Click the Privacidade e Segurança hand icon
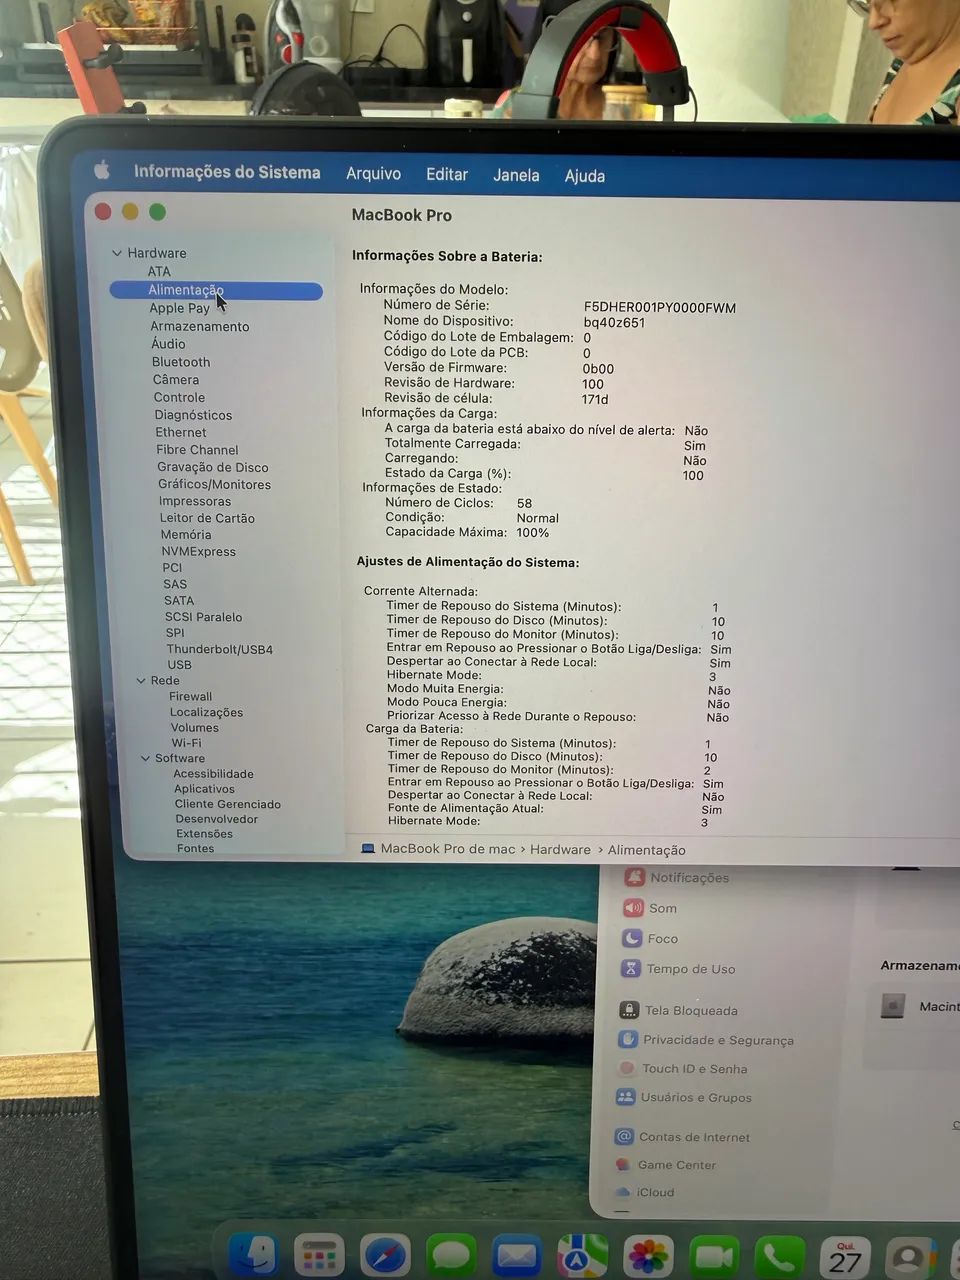960x1280 pixels. pos(628,1039)
